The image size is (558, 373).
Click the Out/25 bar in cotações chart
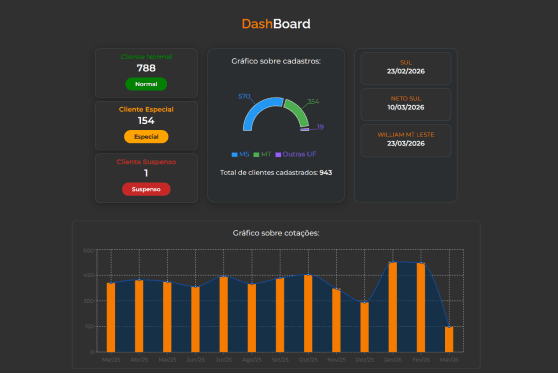tap(308, 314)
